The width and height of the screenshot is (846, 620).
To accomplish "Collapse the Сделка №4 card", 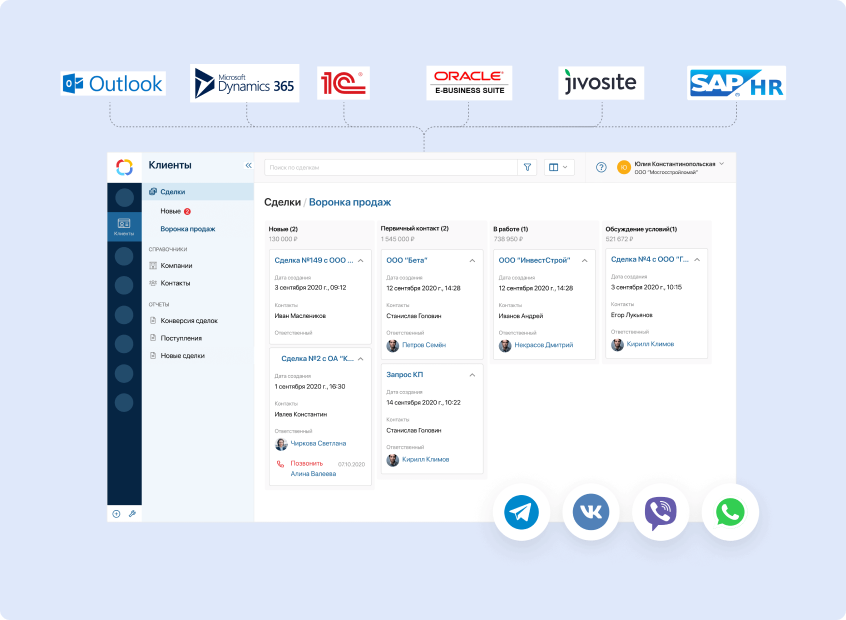I will (697, 260).
